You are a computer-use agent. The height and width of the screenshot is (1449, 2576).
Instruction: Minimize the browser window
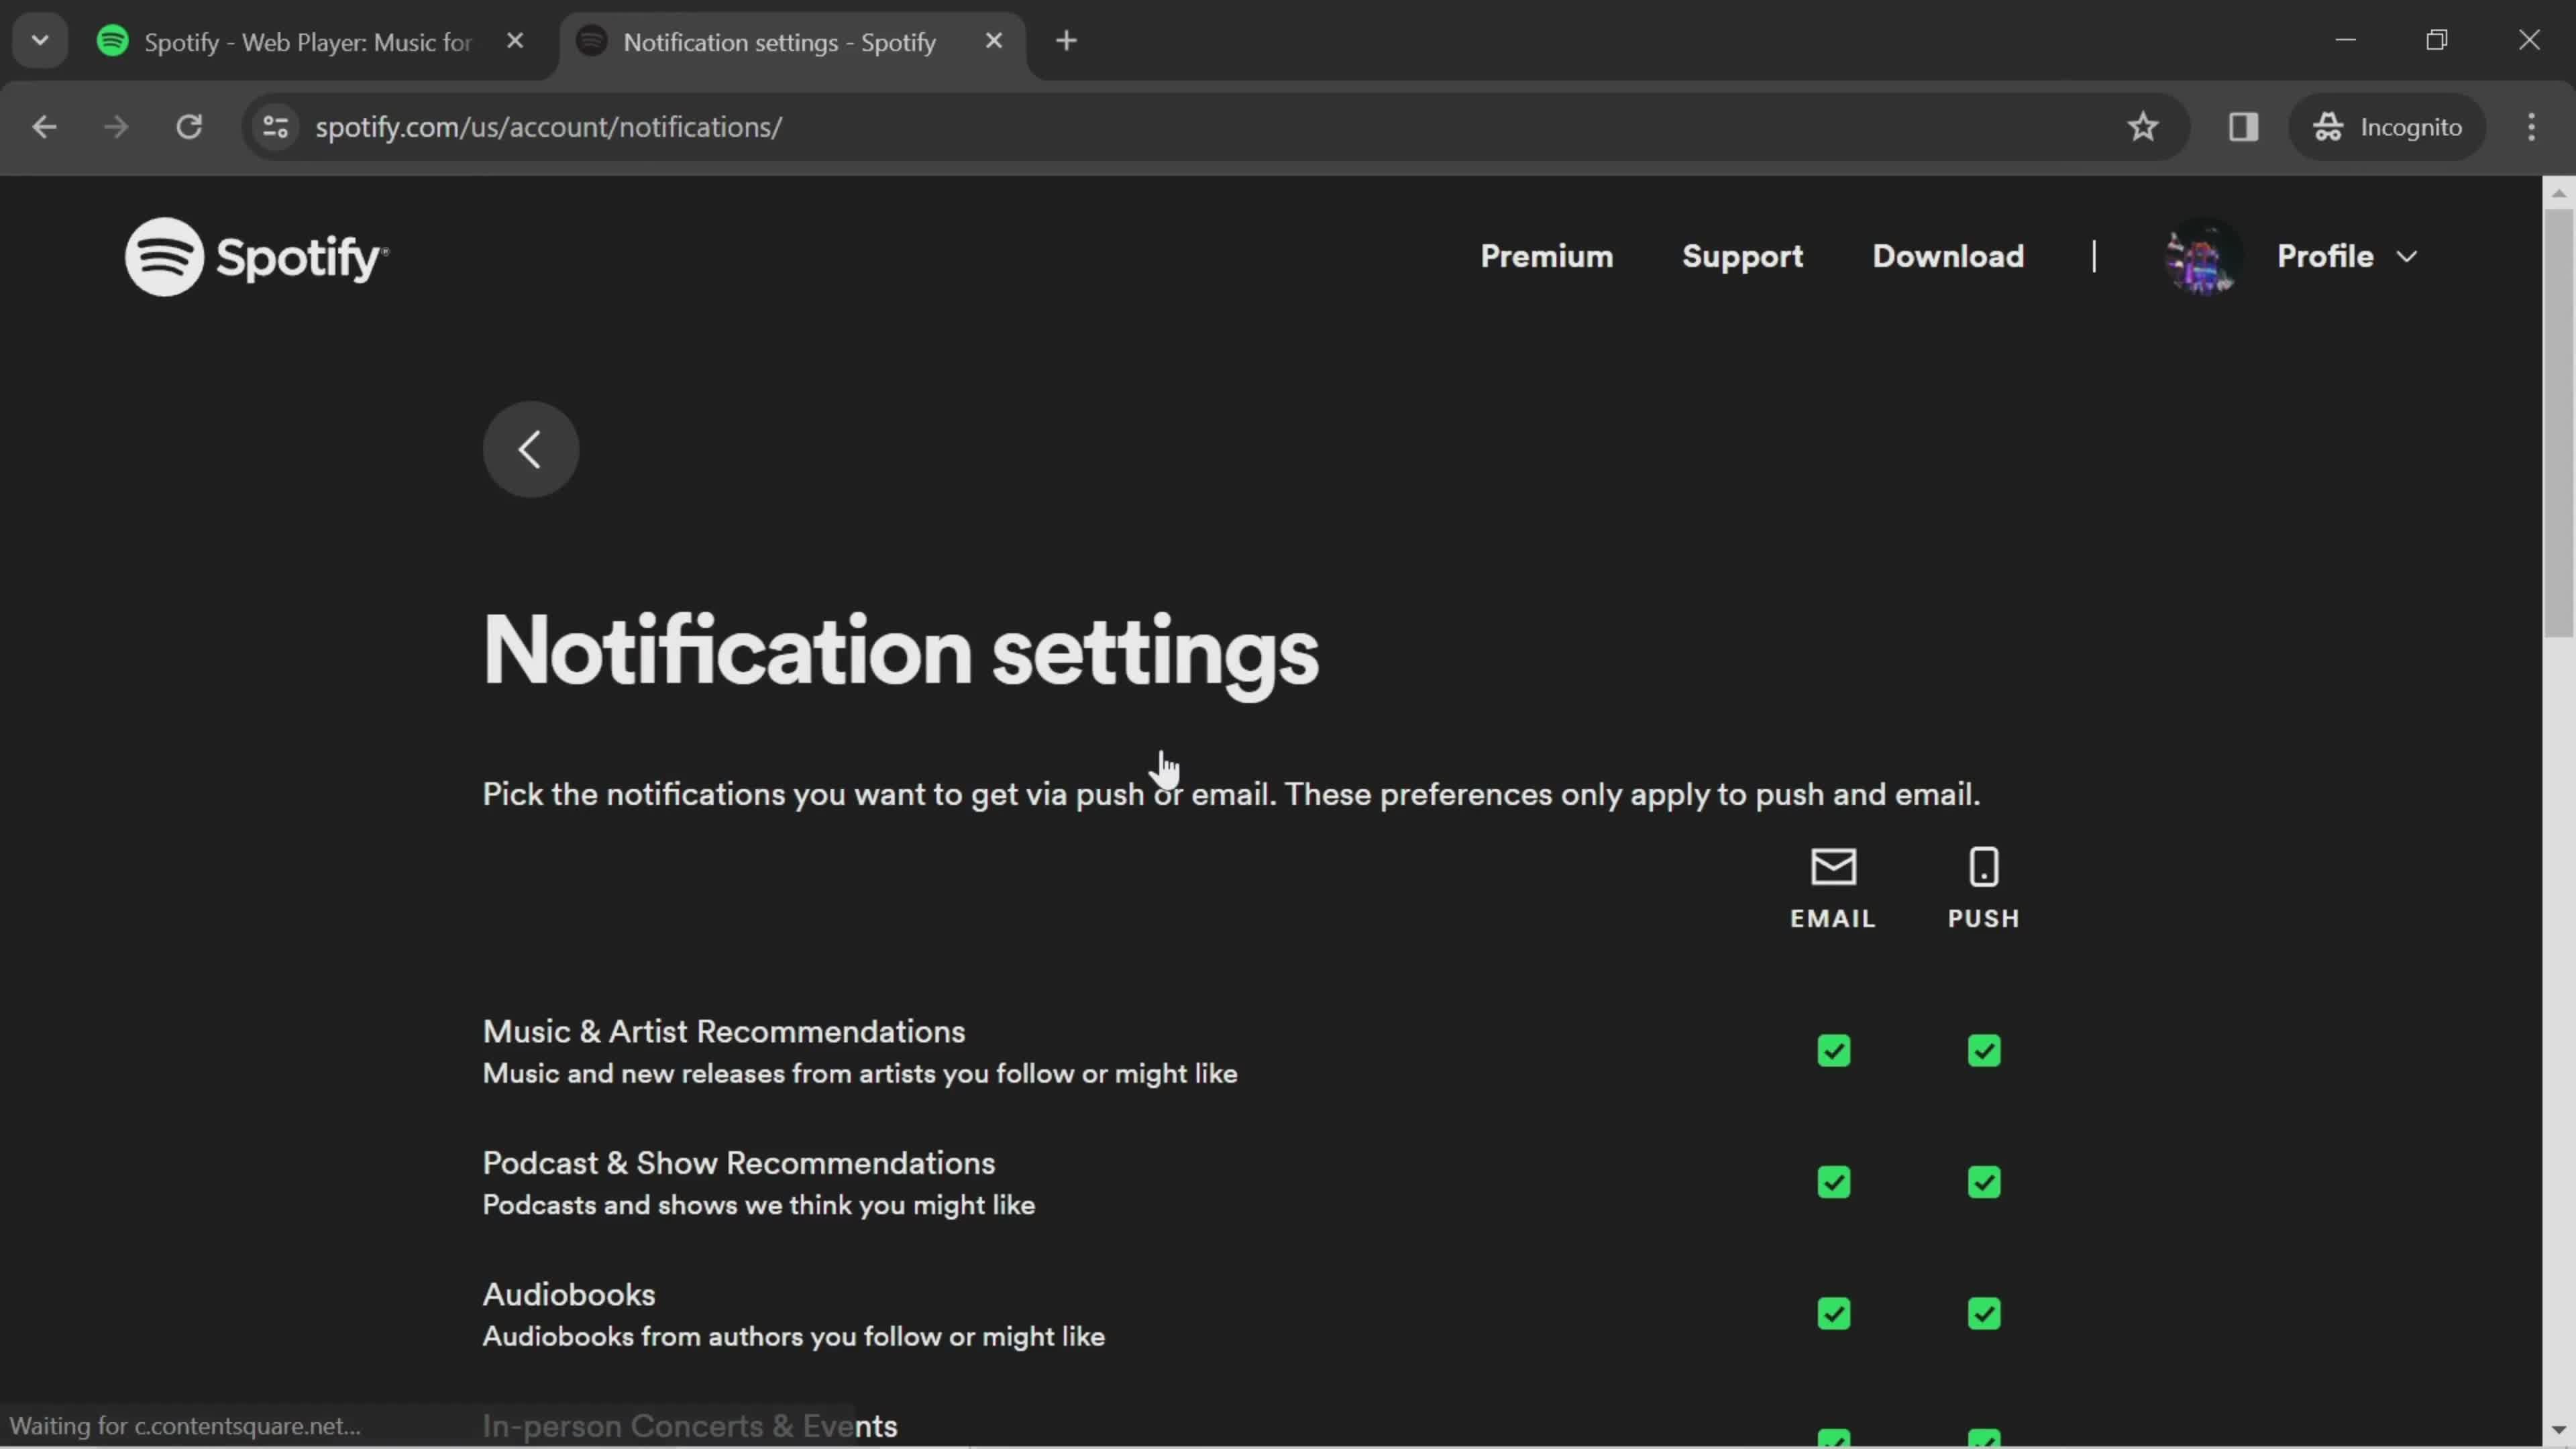[x=2346, y=40]
